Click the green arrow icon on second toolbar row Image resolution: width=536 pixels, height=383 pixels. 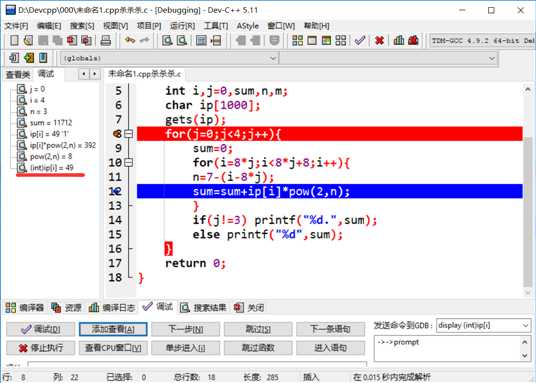(29, 58)
